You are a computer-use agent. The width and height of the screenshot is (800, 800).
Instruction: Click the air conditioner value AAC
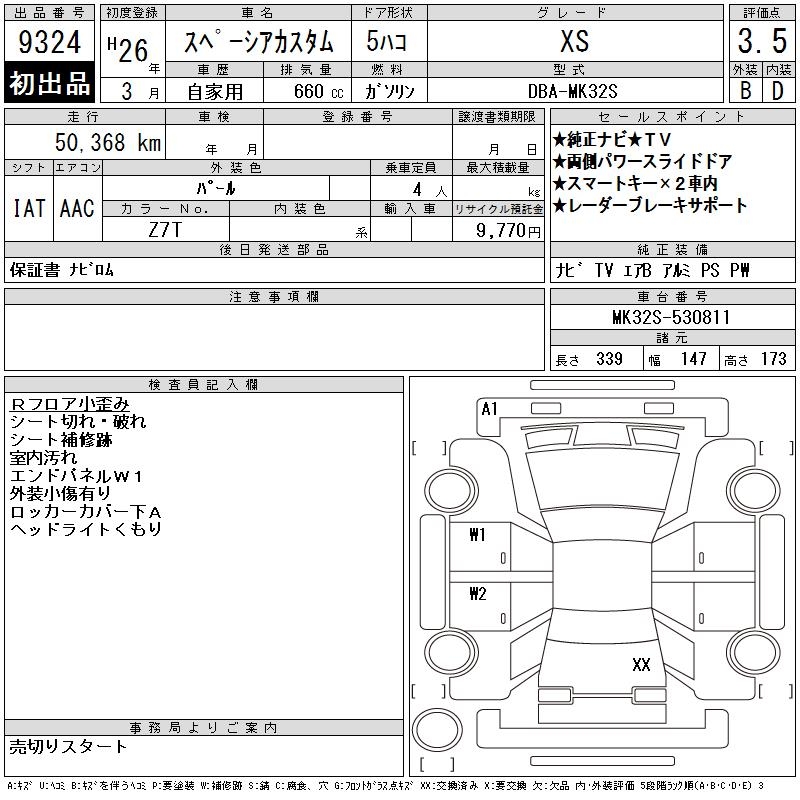77,208
